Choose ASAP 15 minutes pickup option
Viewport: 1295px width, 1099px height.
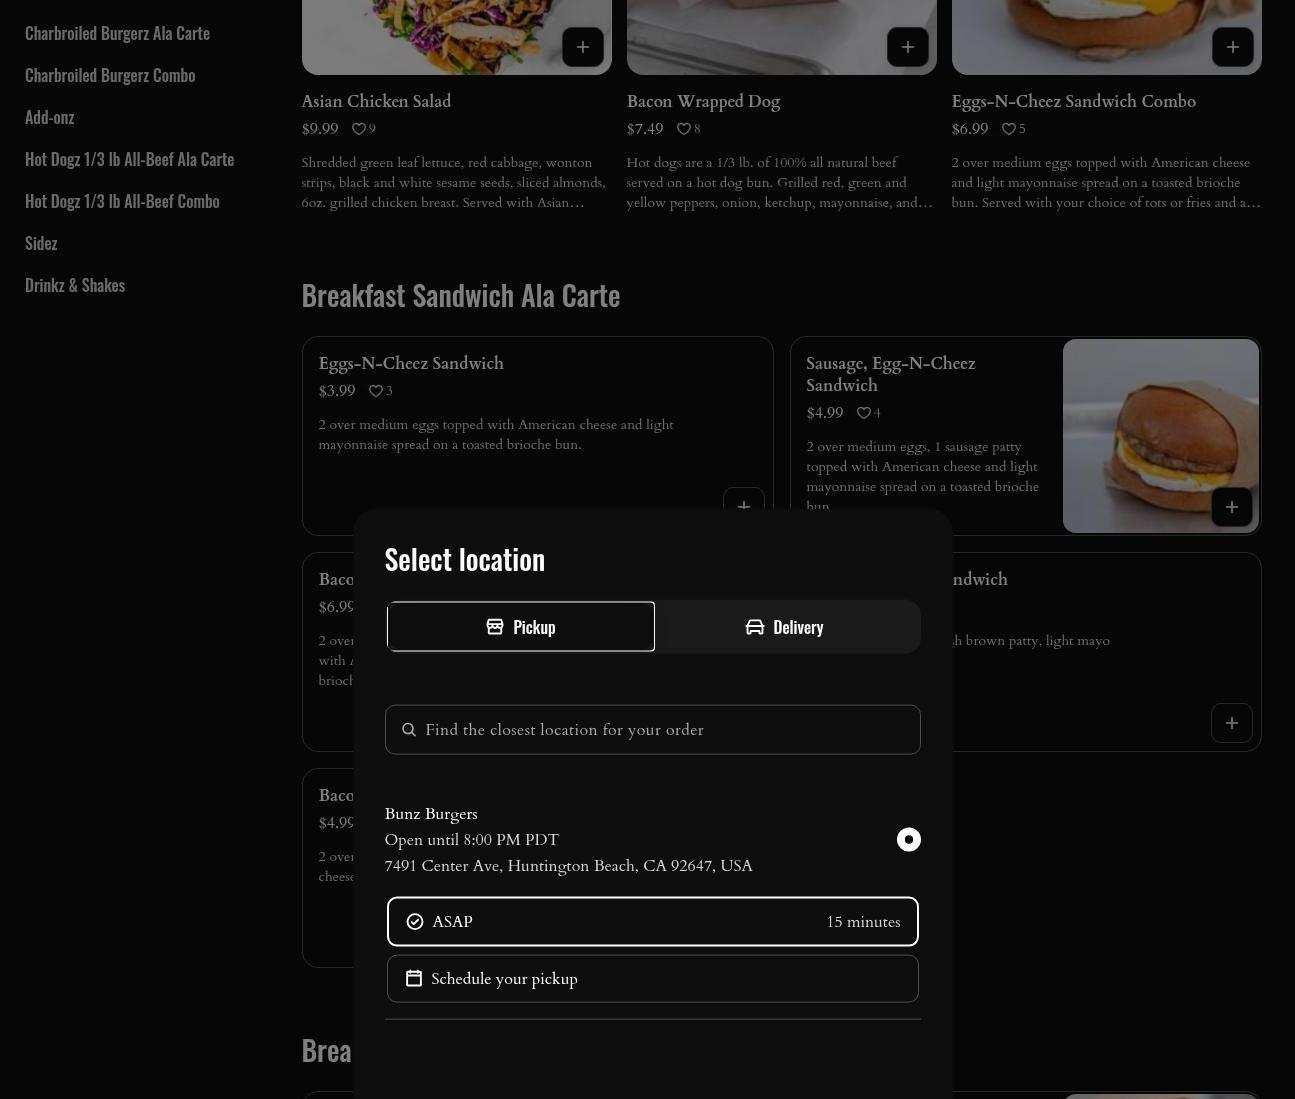coord(652,922)
